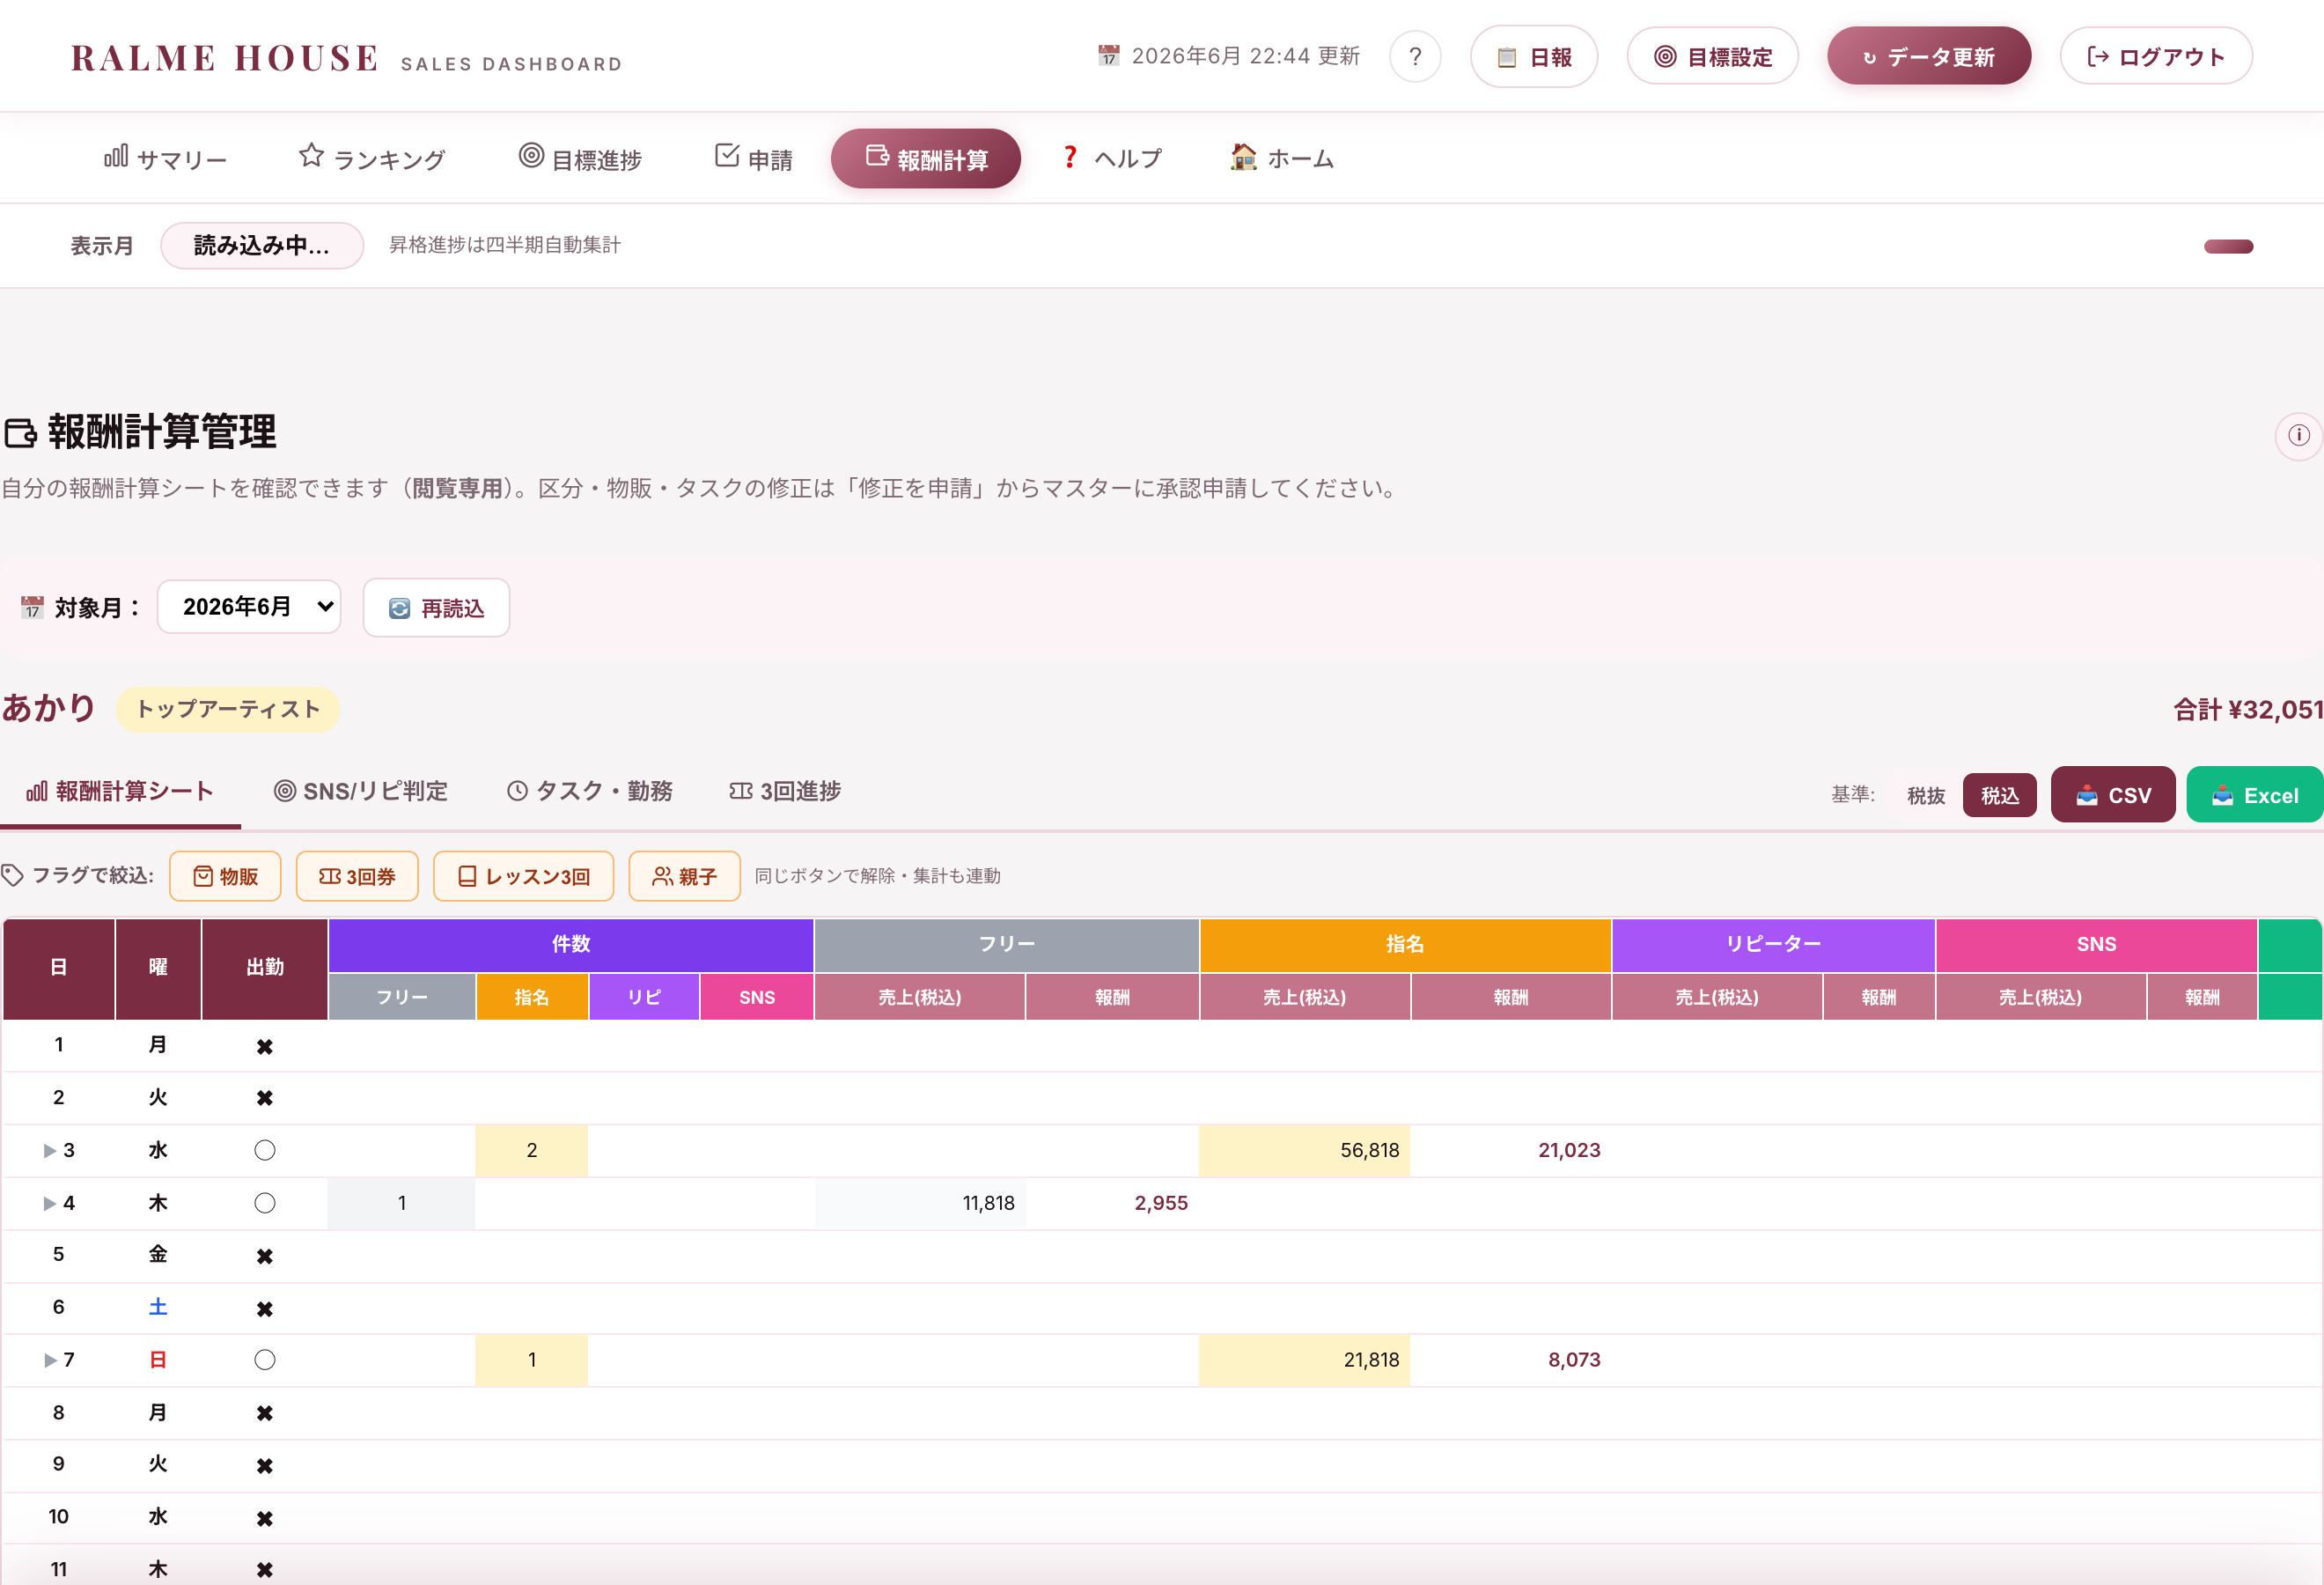Switch to the 3回進捗 sub-tab
The width and height of the screenshot is (2324, 1585).
[x=785, y=791]
